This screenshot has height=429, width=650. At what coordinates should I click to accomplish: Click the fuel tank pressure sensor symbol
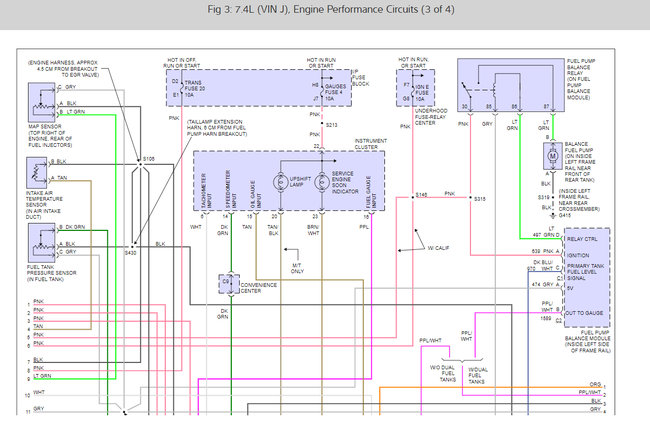coord(41,242)
